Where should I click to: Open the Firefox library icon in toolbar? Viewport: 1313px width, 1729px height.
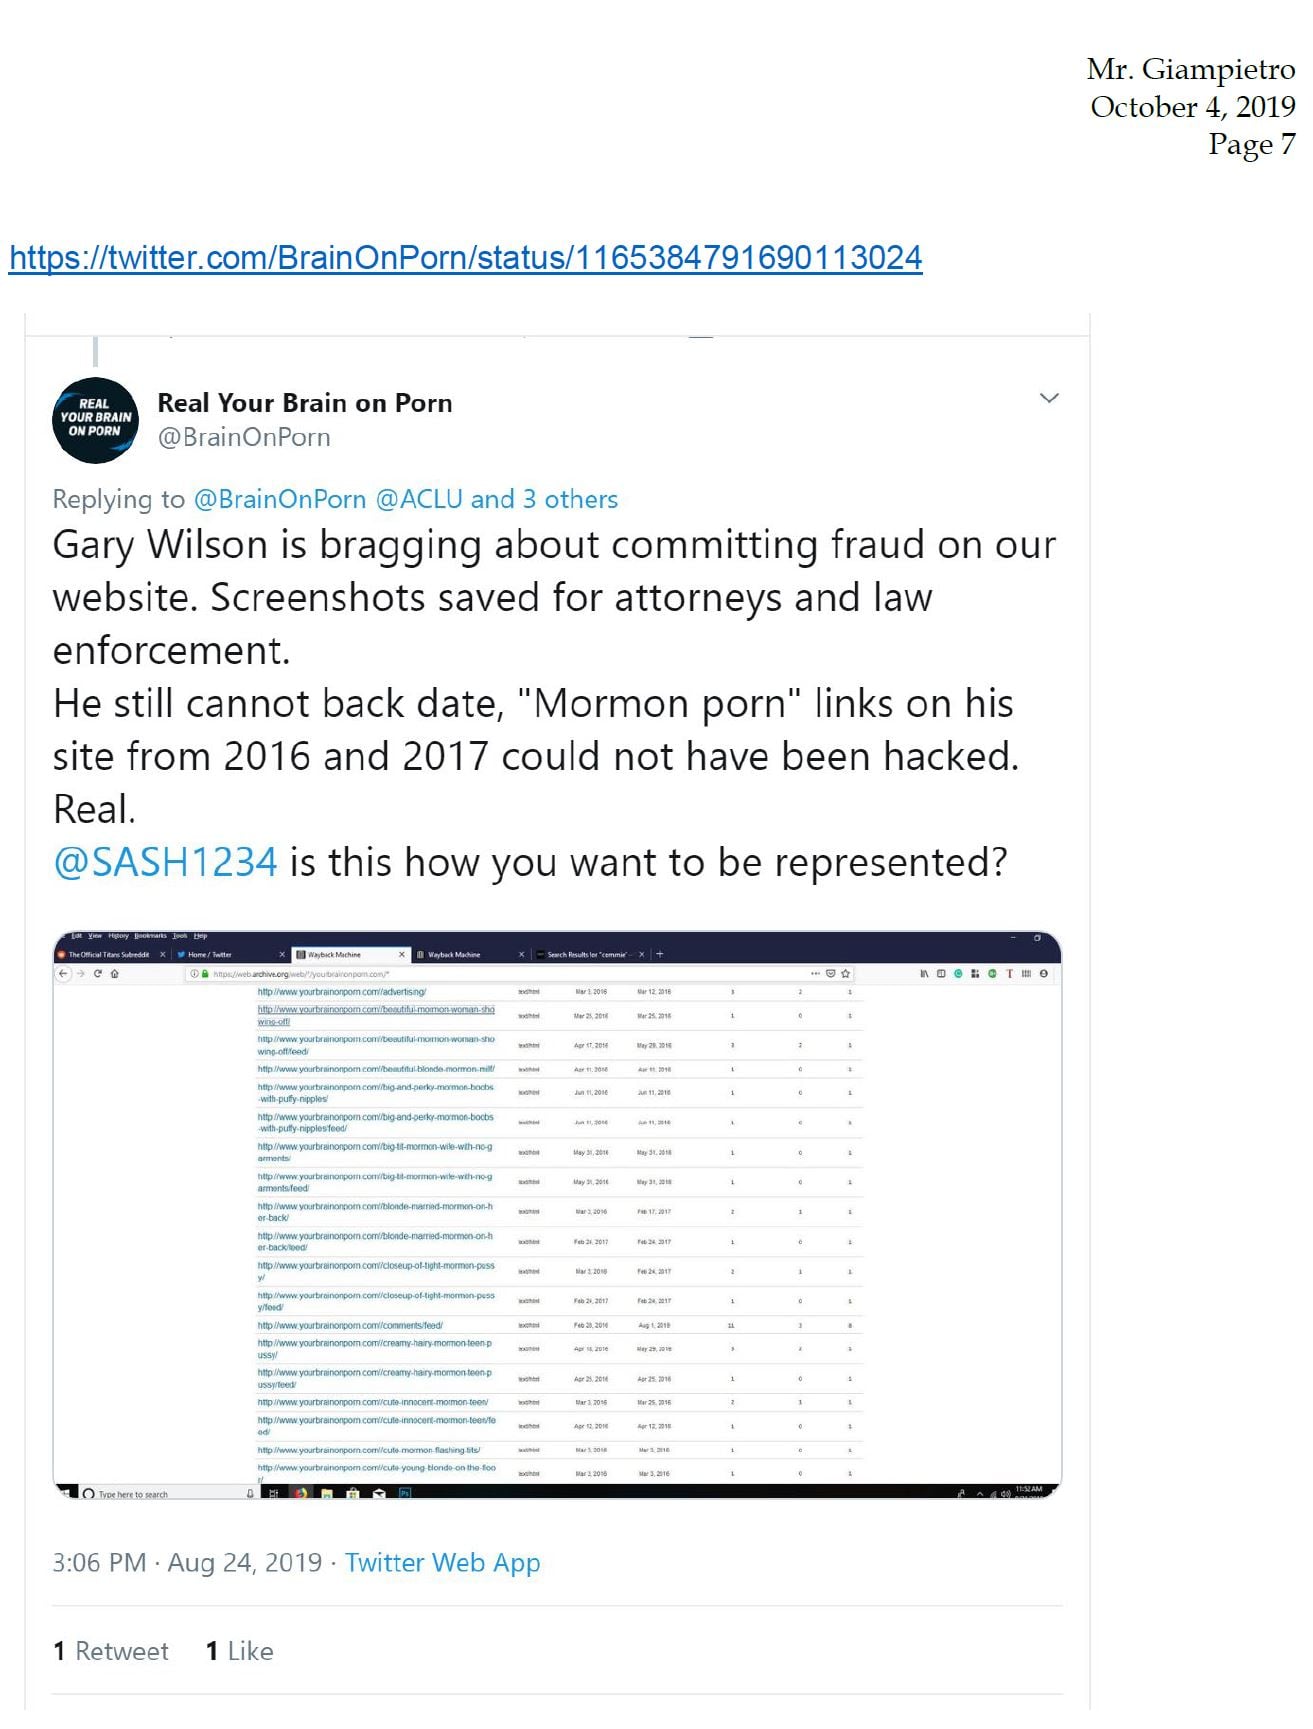click(x=924, y=973)
